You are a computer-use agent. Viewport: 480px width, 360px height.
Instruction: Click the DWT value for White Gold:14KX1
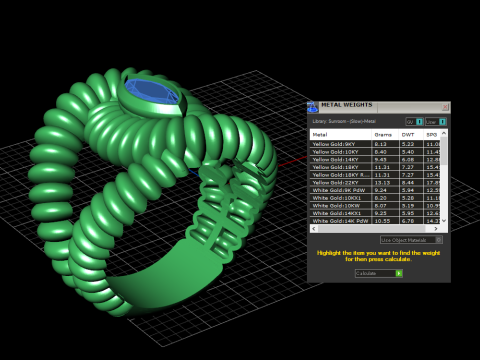pos(408,213)
